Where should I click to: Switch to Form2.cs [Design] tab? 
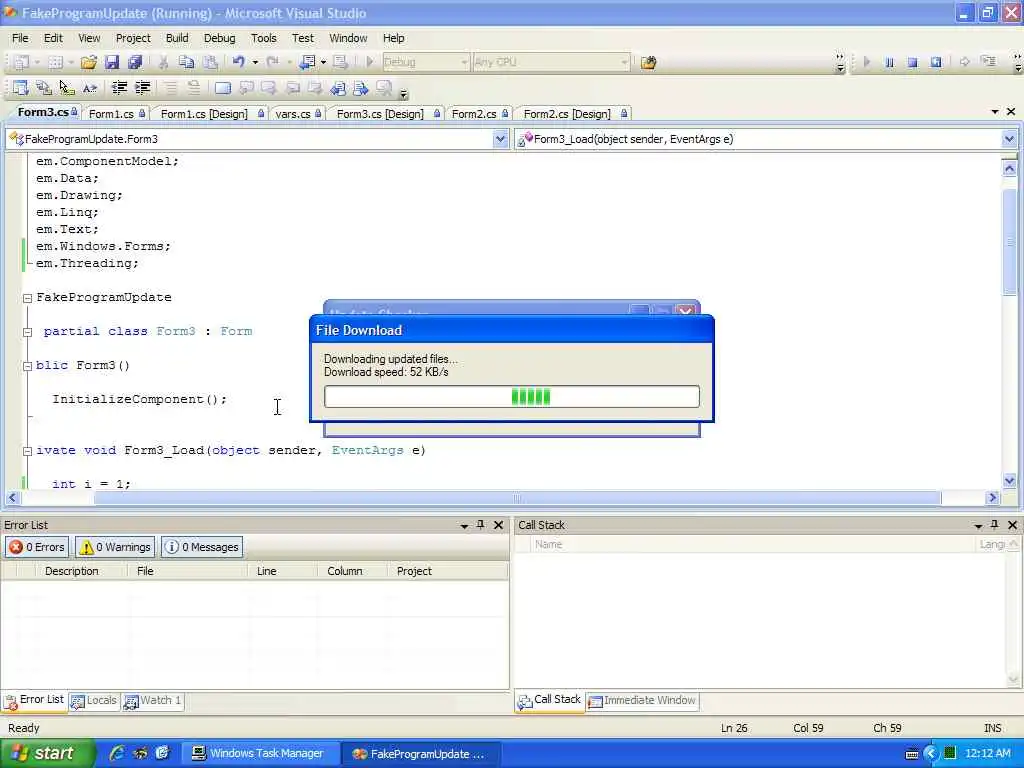pyautogui.click(x=574, y=114)
